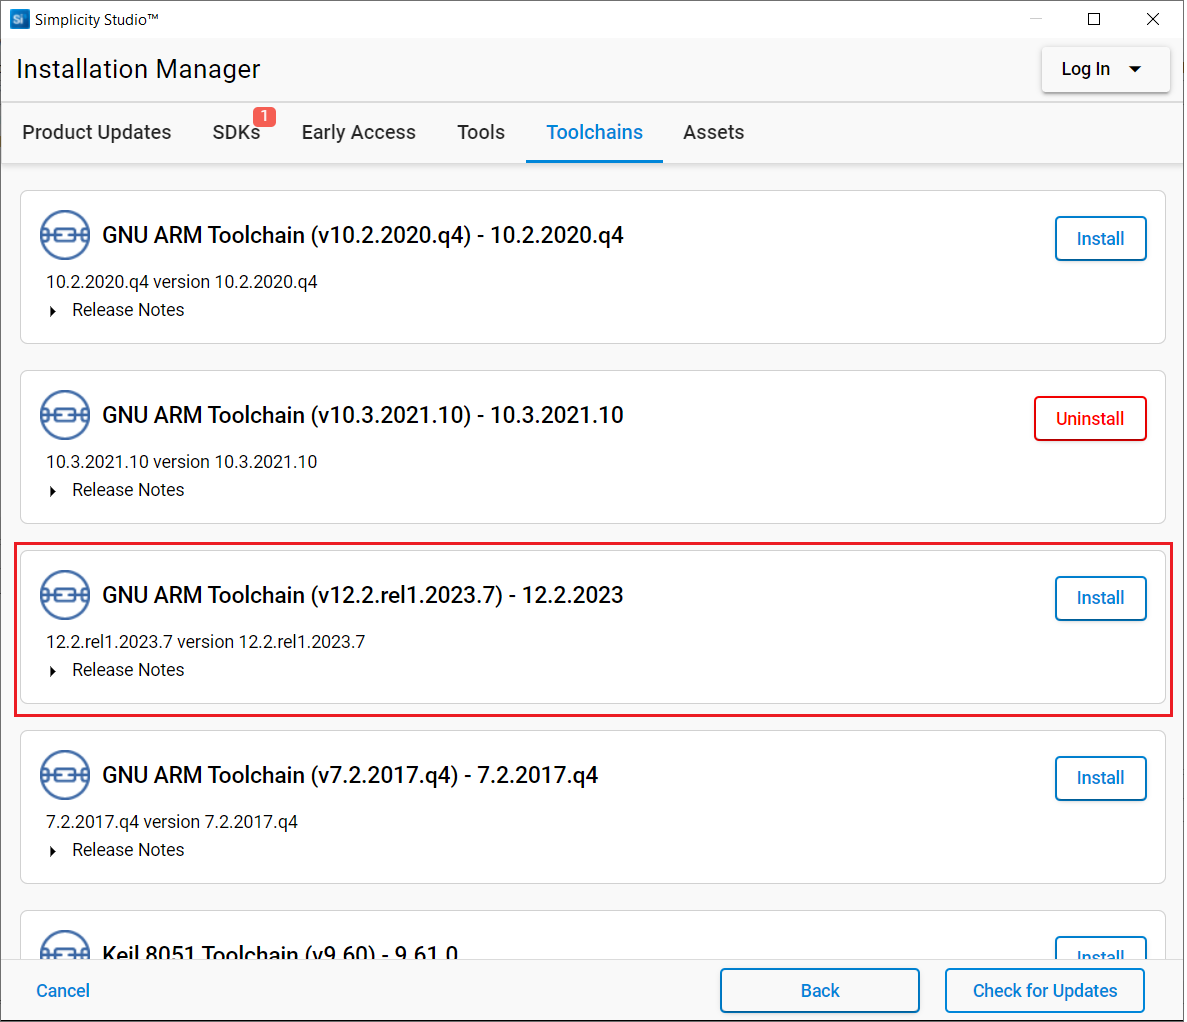The width and height of the screenshot is (1187, 1022).
Task: Expand Release Notes for the highlighted v12.2 toolchain
Action: click(127, 670)
